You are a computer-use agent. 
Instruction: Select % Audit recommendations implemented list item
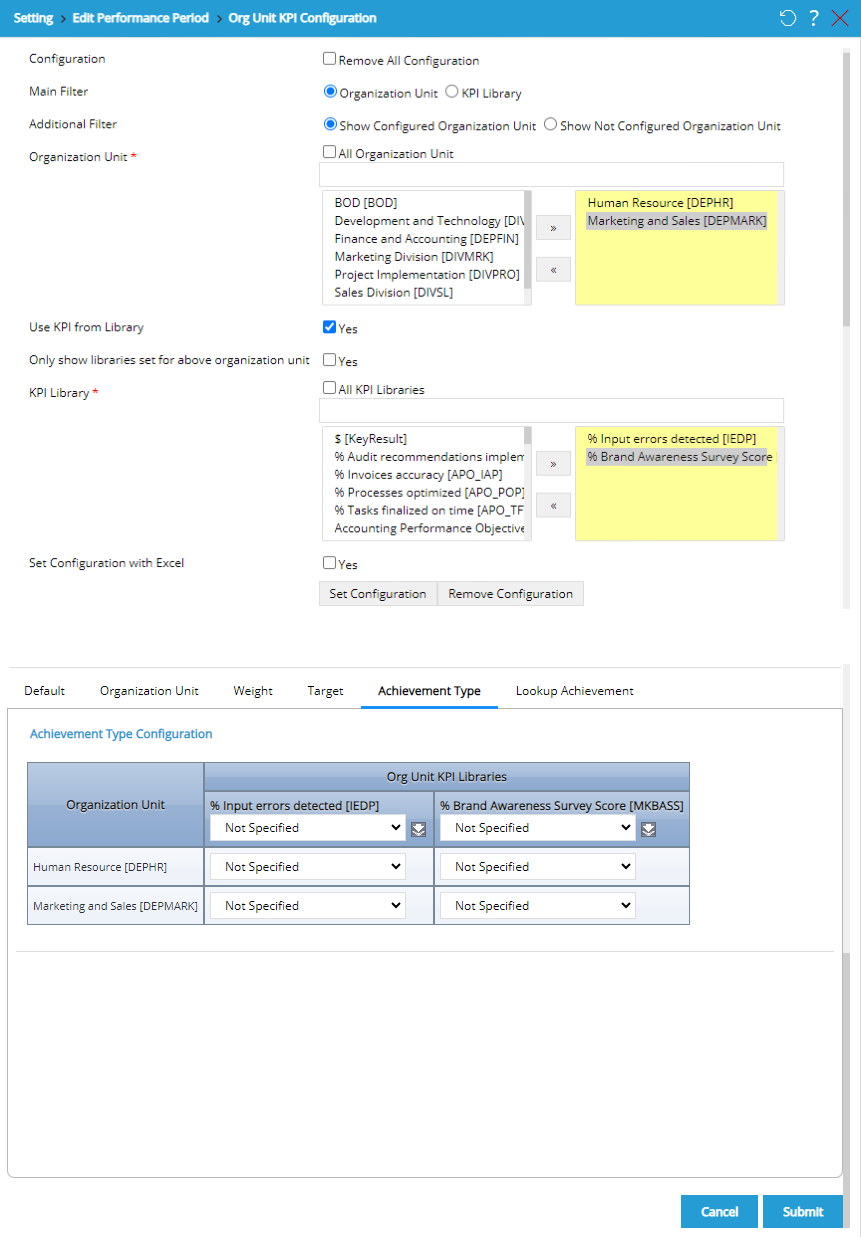pyautogui.click(x=428, y=457)
